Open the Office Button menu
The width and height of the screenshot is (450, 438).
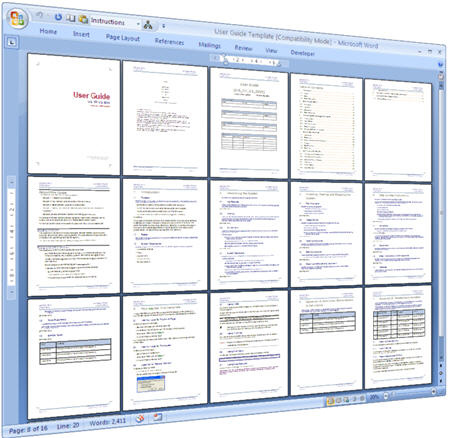17,18
